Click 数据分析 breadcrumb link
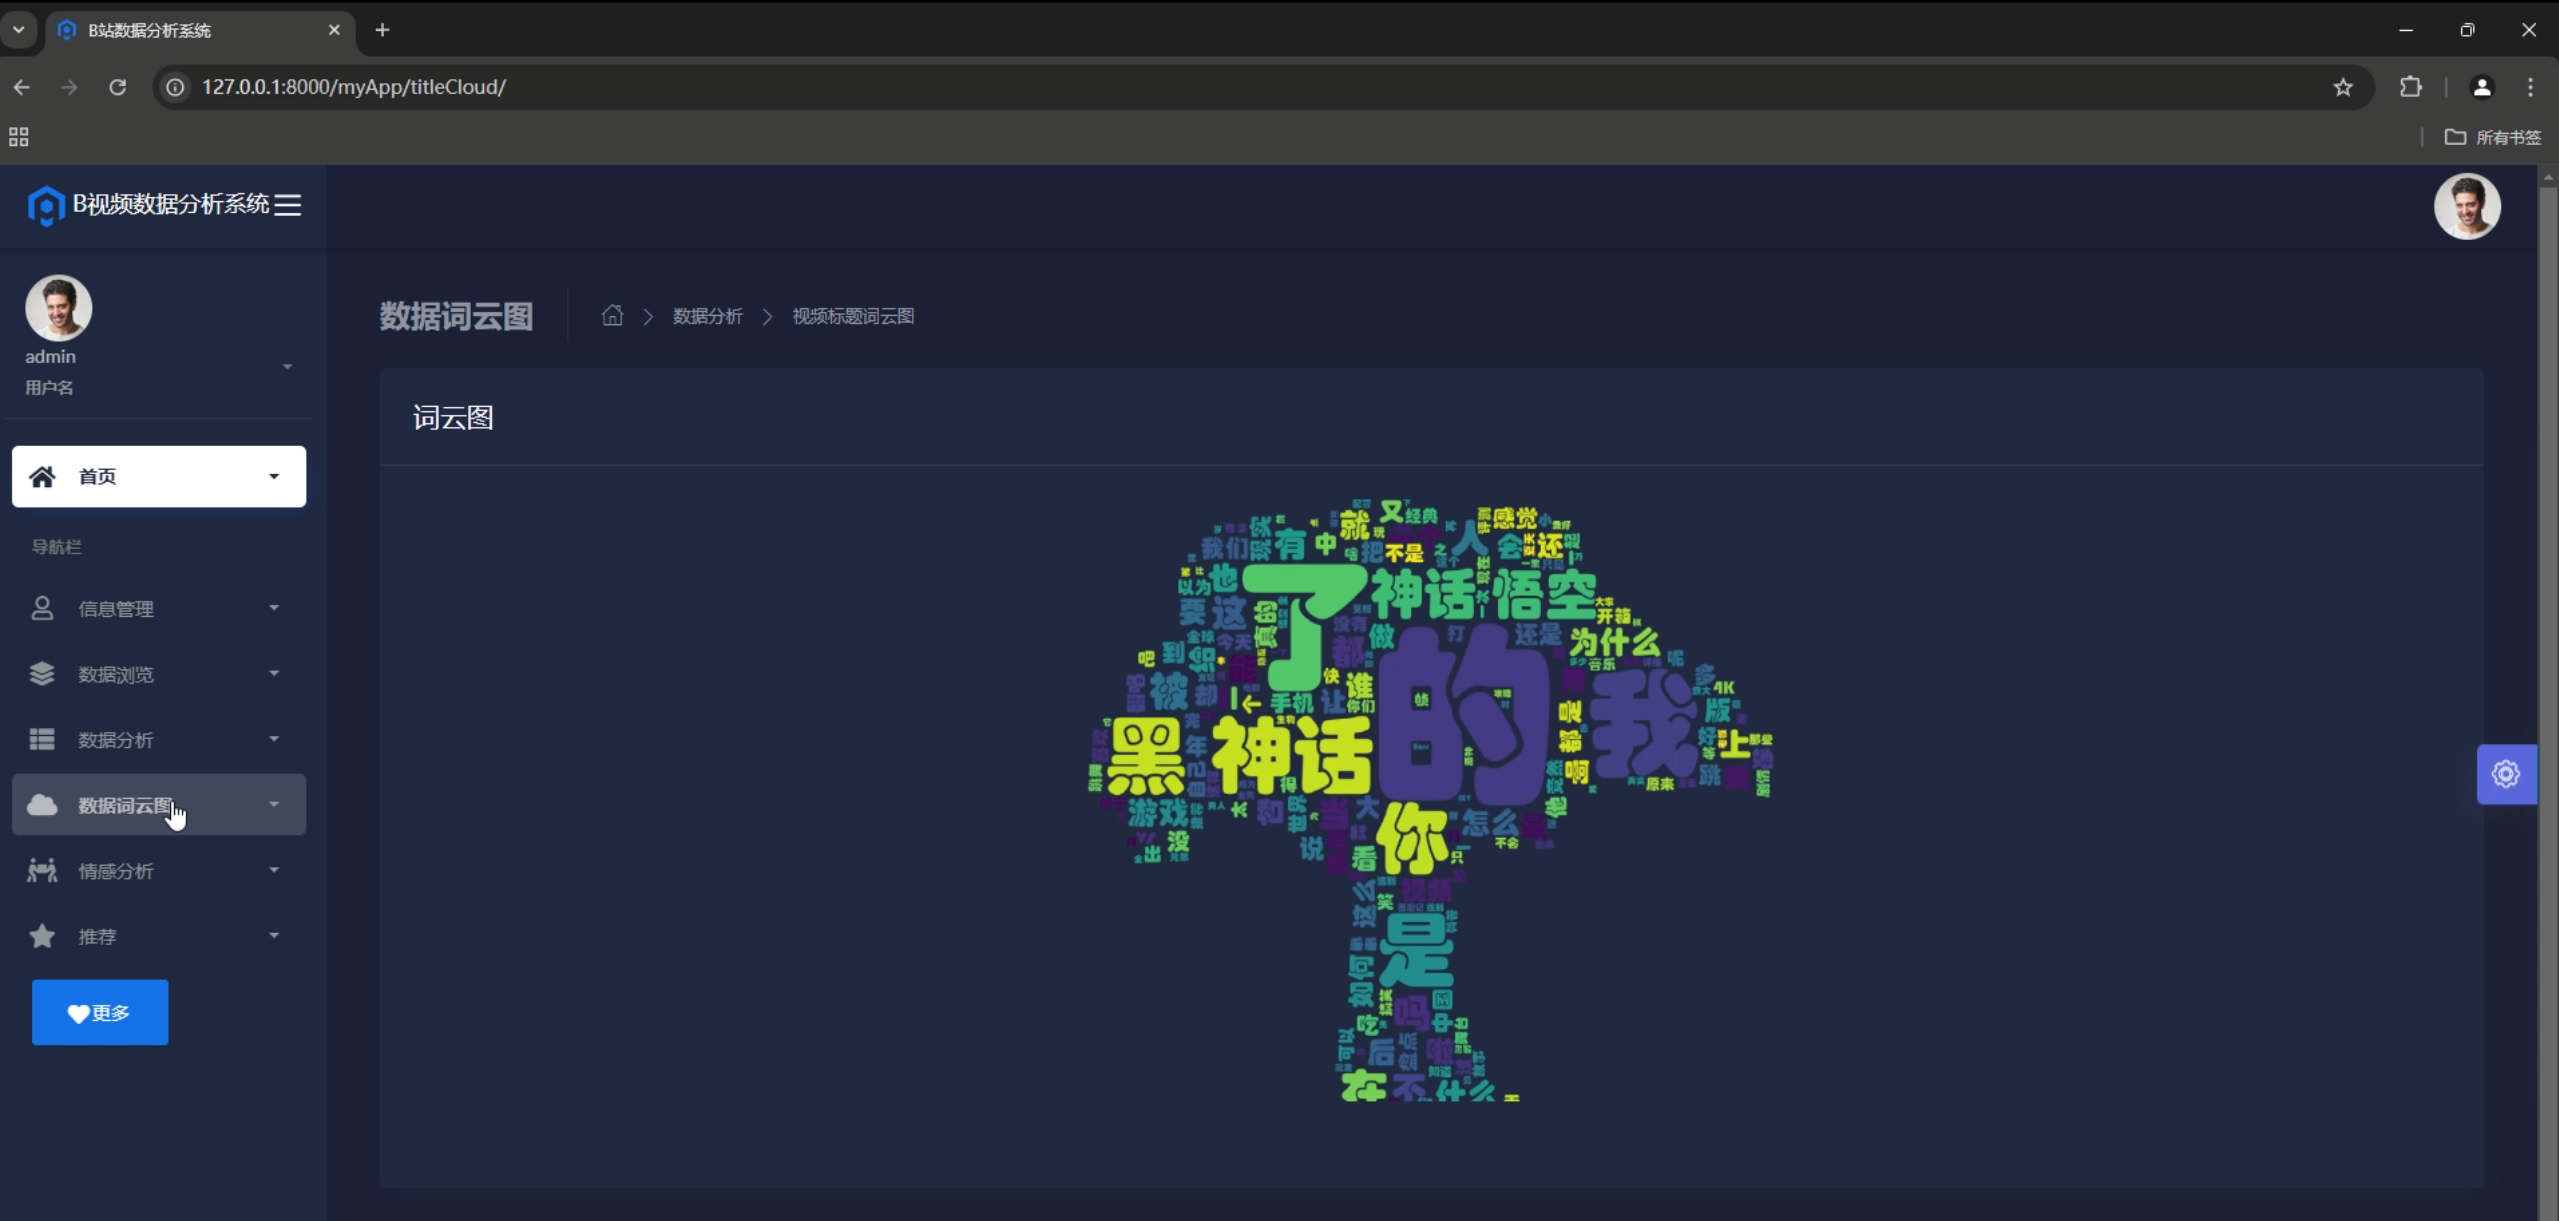 [x=707, y=316]
